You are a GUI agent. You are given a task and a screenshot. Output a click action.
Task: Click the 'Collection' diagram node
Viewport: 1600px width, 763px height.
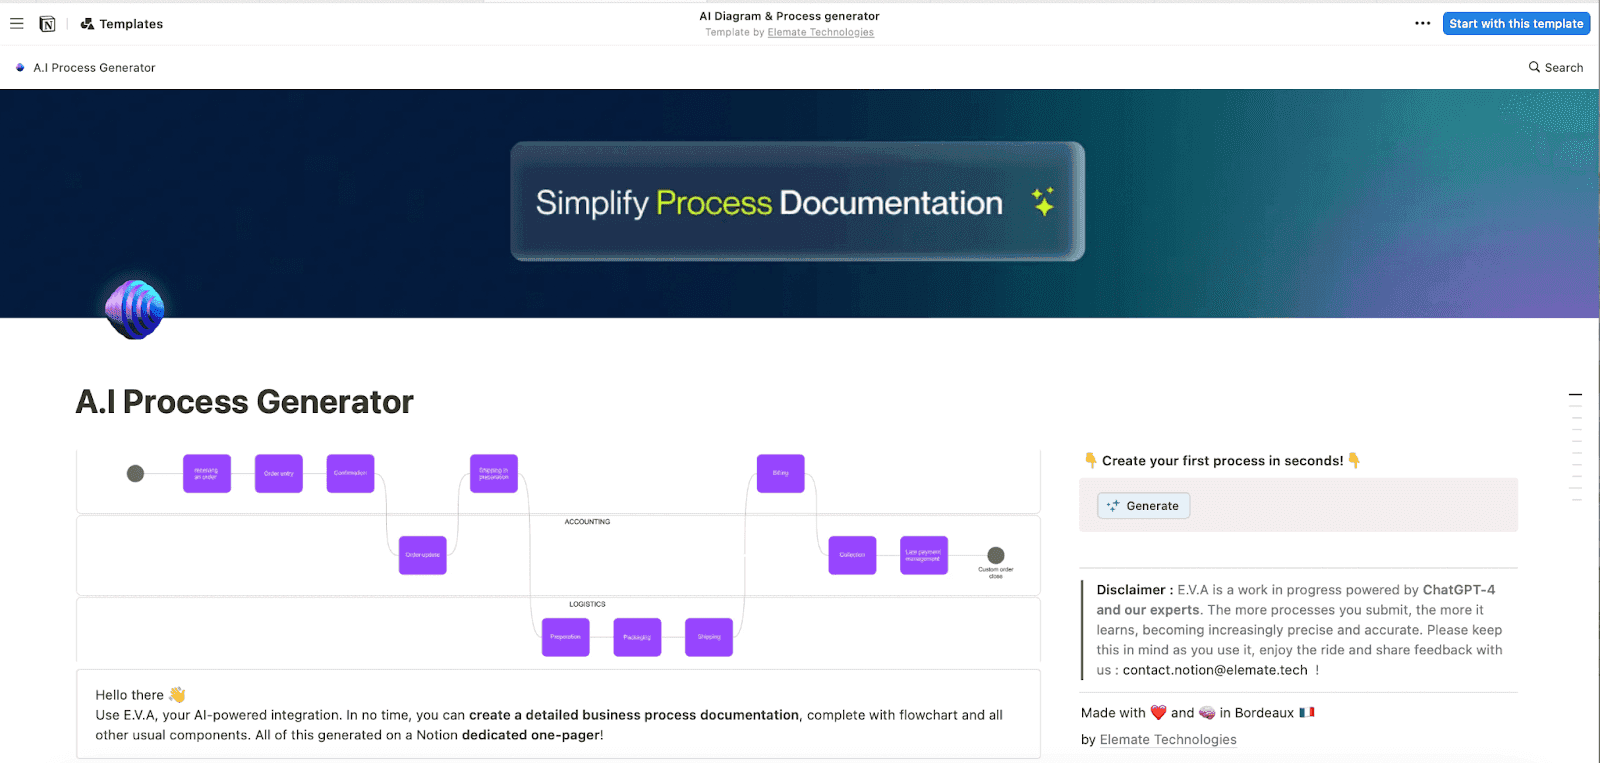852,555
